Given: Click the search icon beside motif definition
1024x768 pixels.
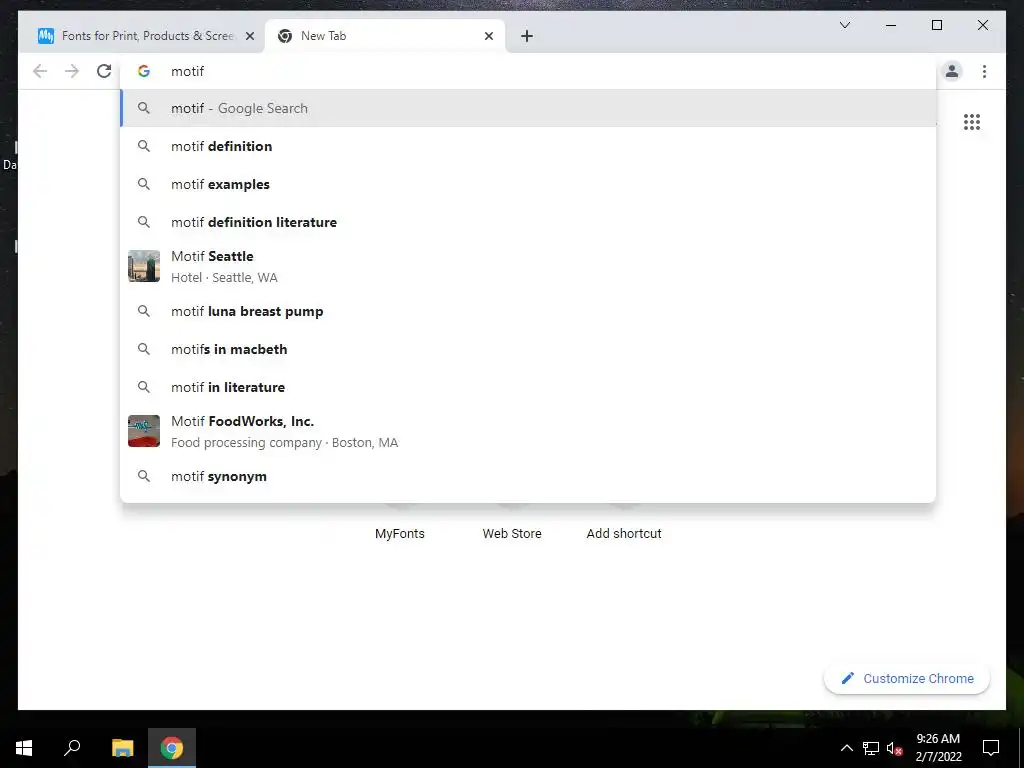Looking at the screenshot, I should 144,146.
